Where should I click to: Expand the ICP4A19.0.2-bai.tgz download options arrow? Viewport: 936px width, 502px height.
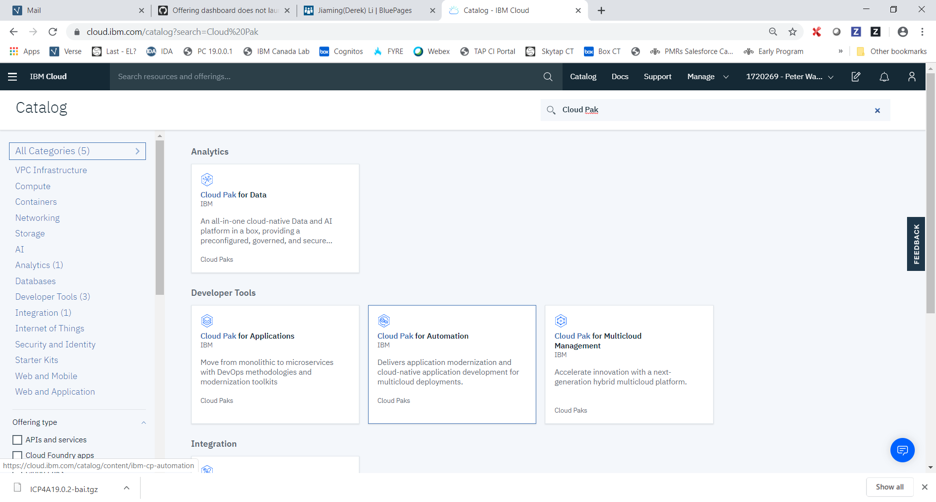(x=127, y=488)
